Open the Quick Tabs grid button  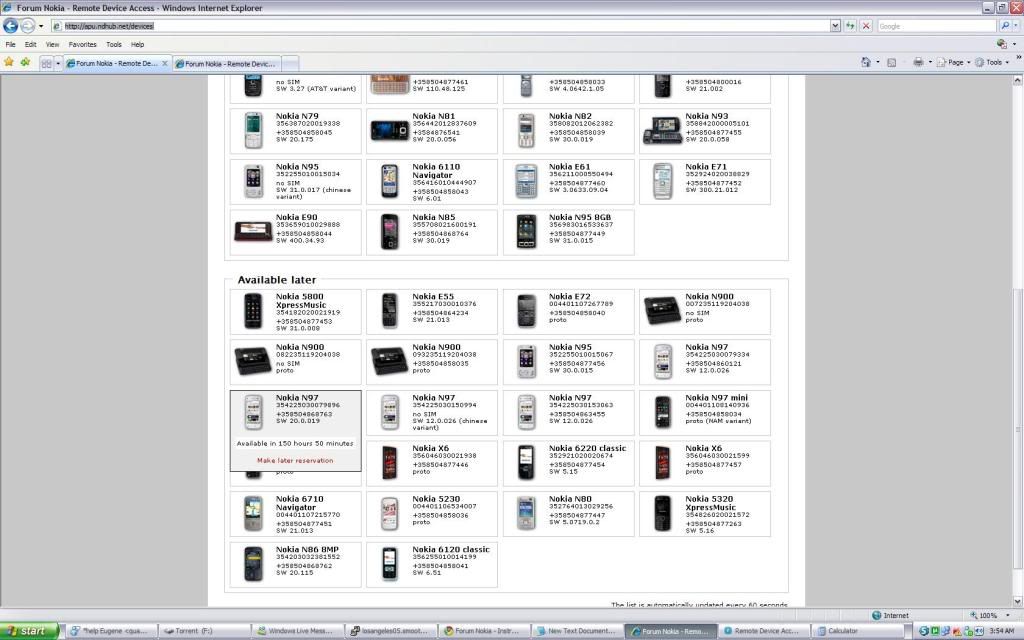(x=46, y=63)
